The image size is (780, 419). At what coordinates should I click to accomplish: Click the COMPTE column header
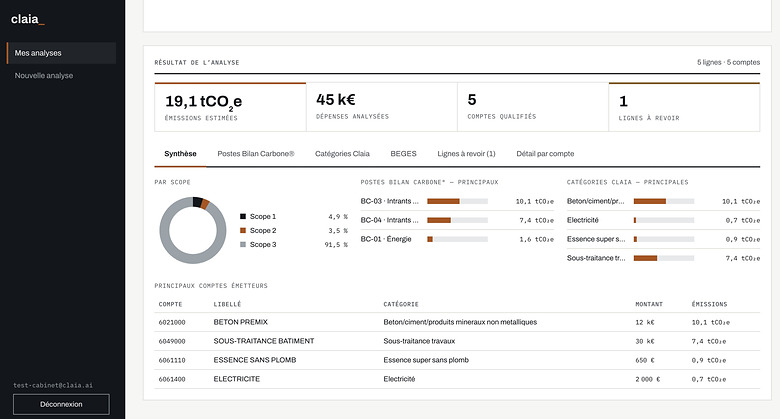tap(170, 304)
